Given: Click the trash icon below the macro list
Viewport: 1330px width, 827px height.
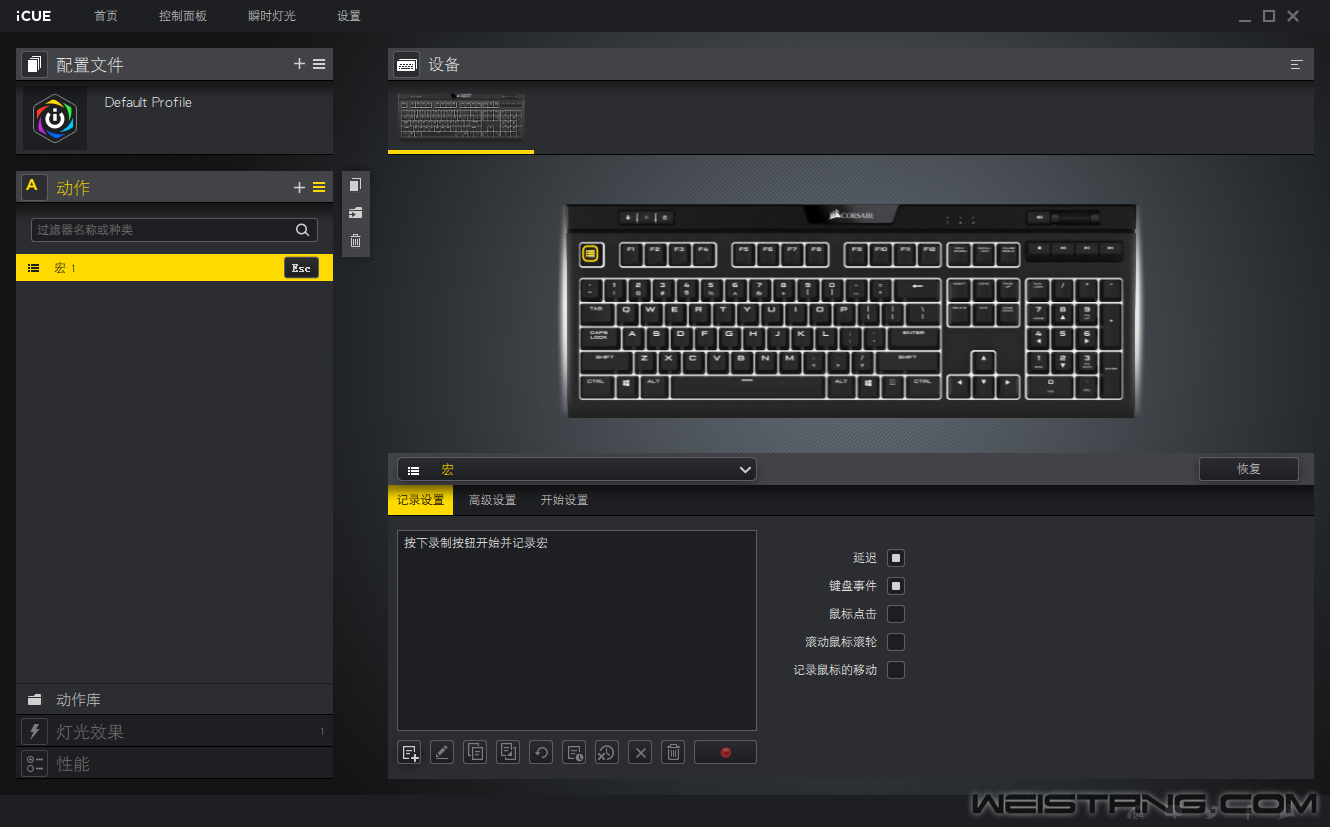Looking at the screenshot, I should tap(674, 752).
